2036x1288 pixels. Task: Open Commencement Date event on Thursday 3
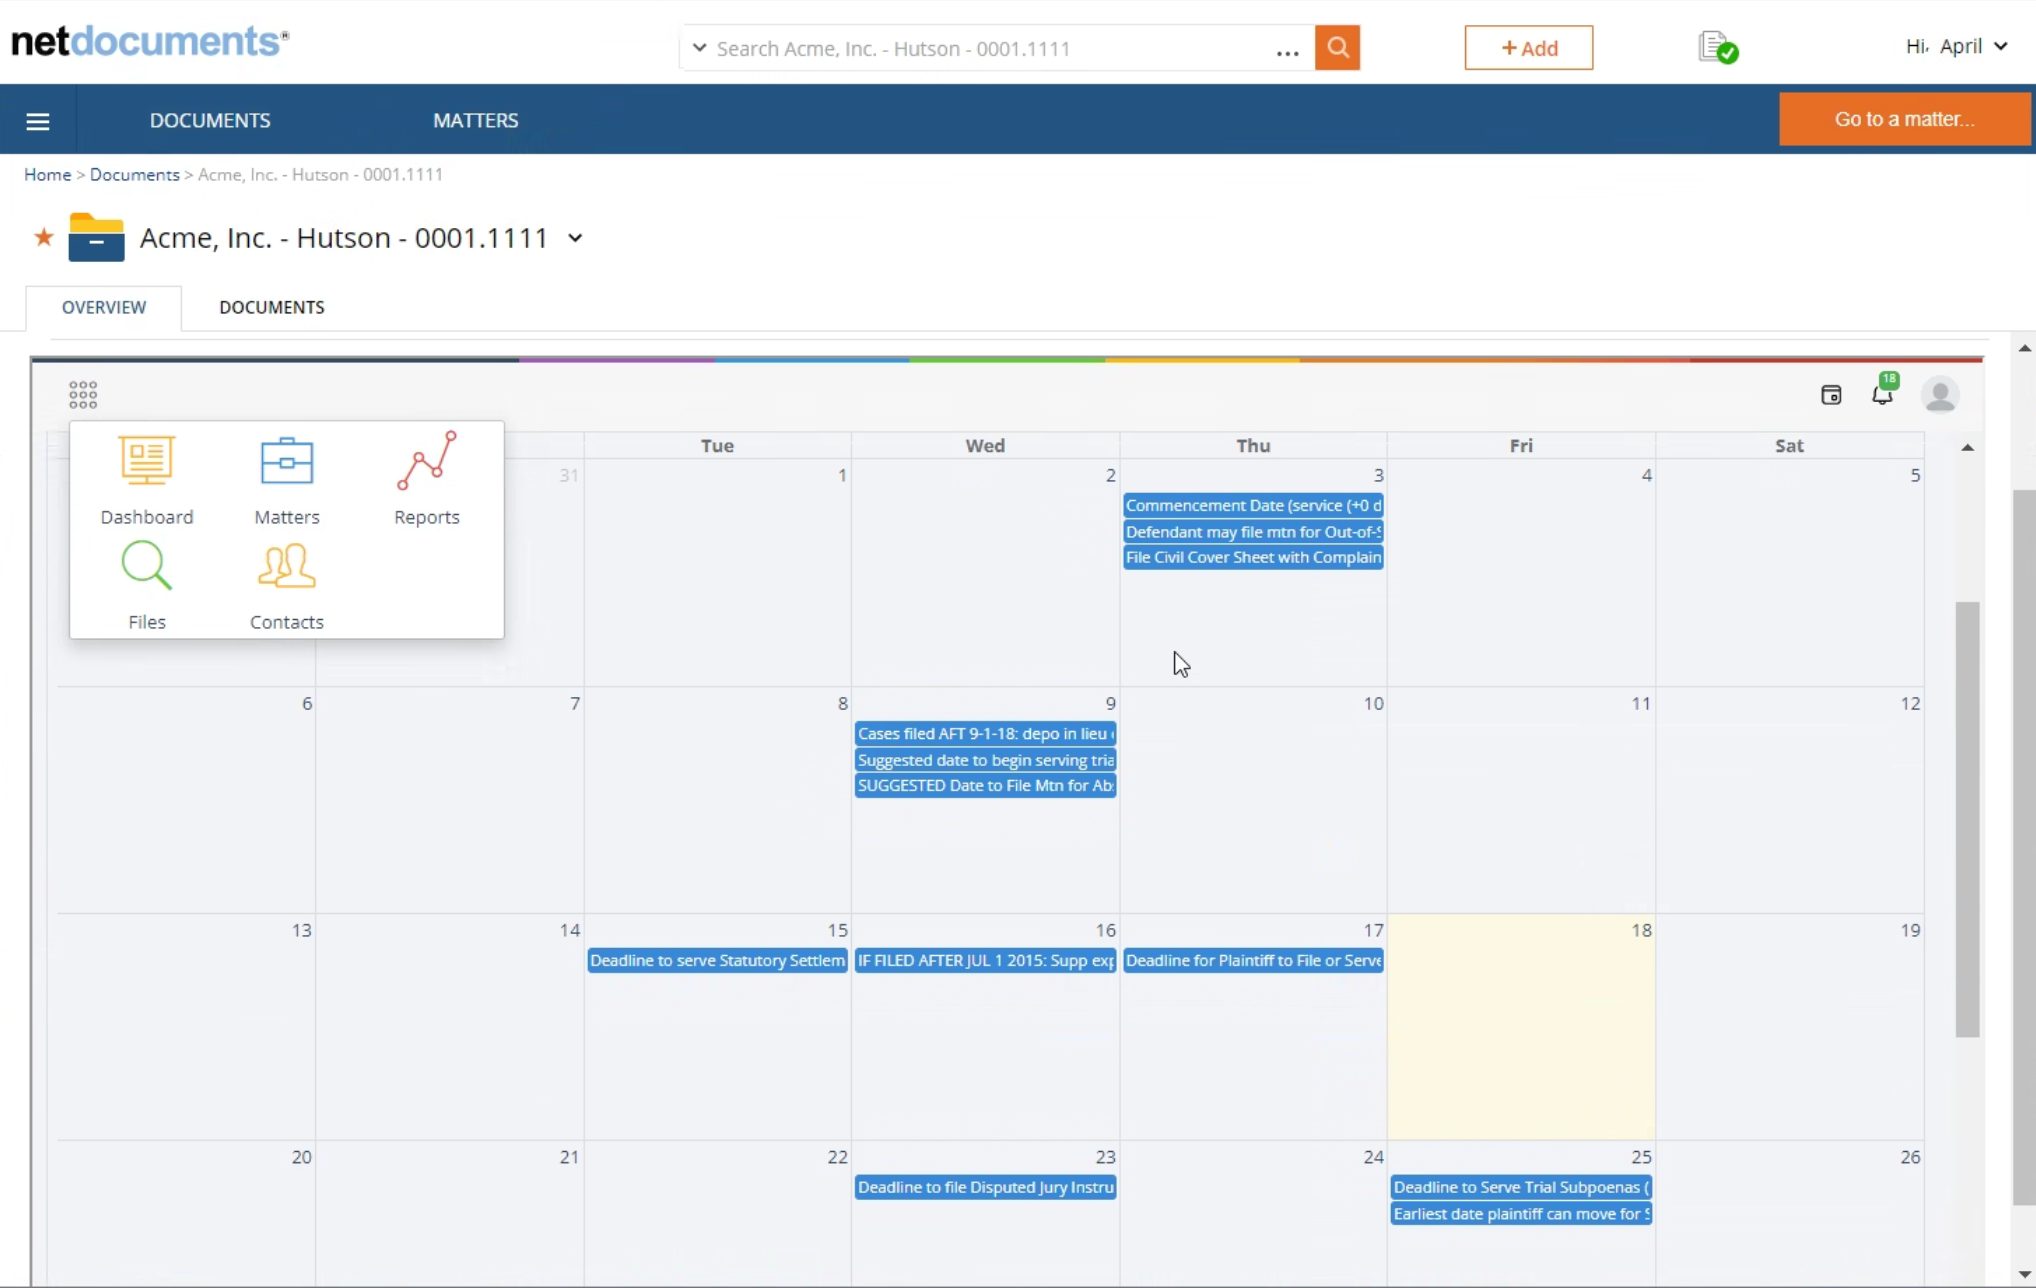click(x=1253, y=505)
